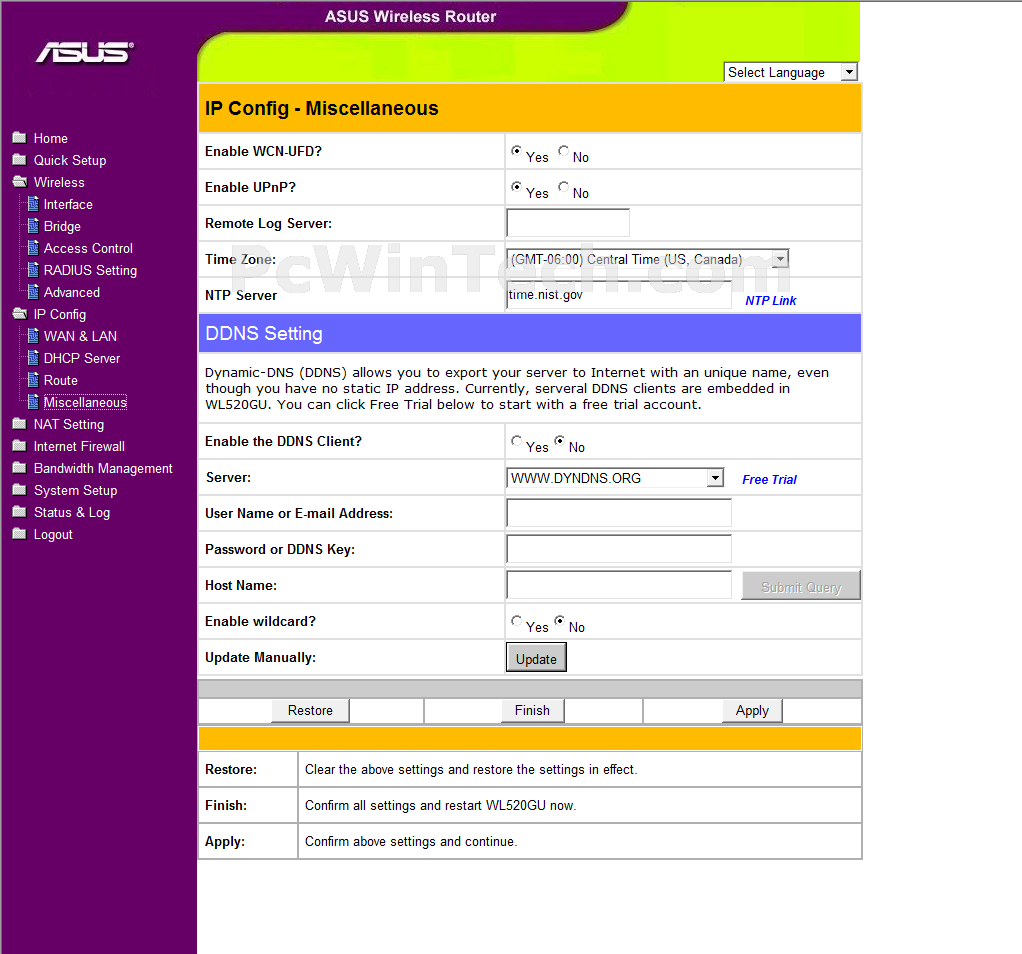
Task: Click the open IP Config folder icon
Action: (20, 314)
